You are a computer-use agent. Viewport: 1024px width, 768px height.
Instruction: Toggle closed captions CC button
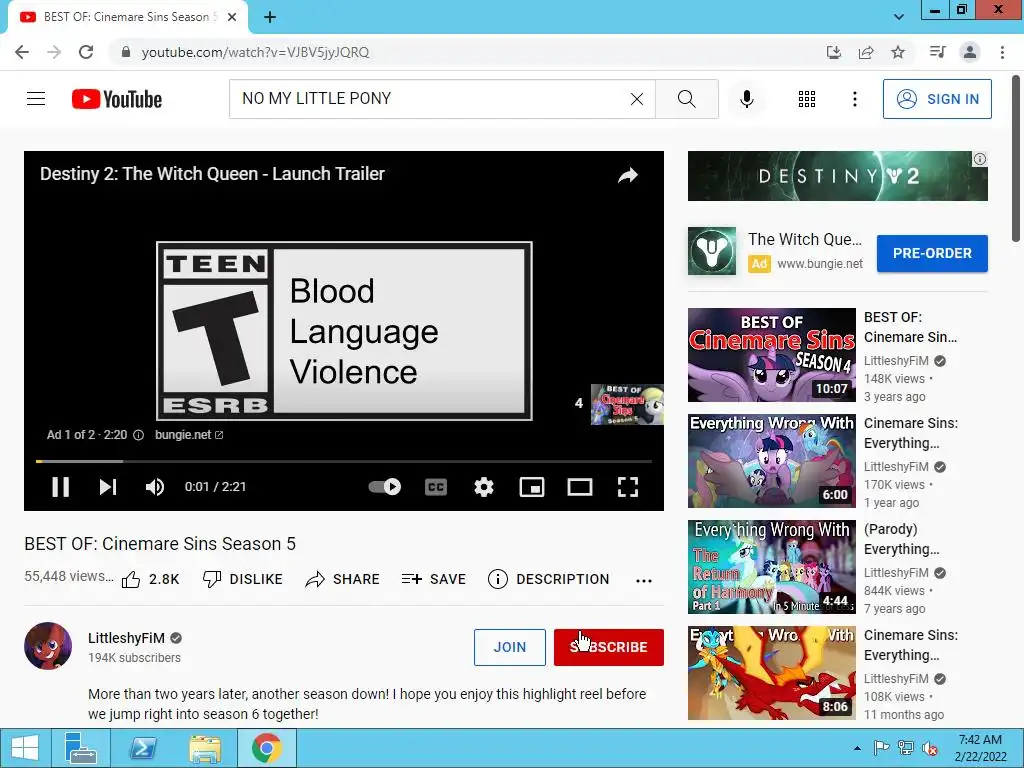point(436,487)
